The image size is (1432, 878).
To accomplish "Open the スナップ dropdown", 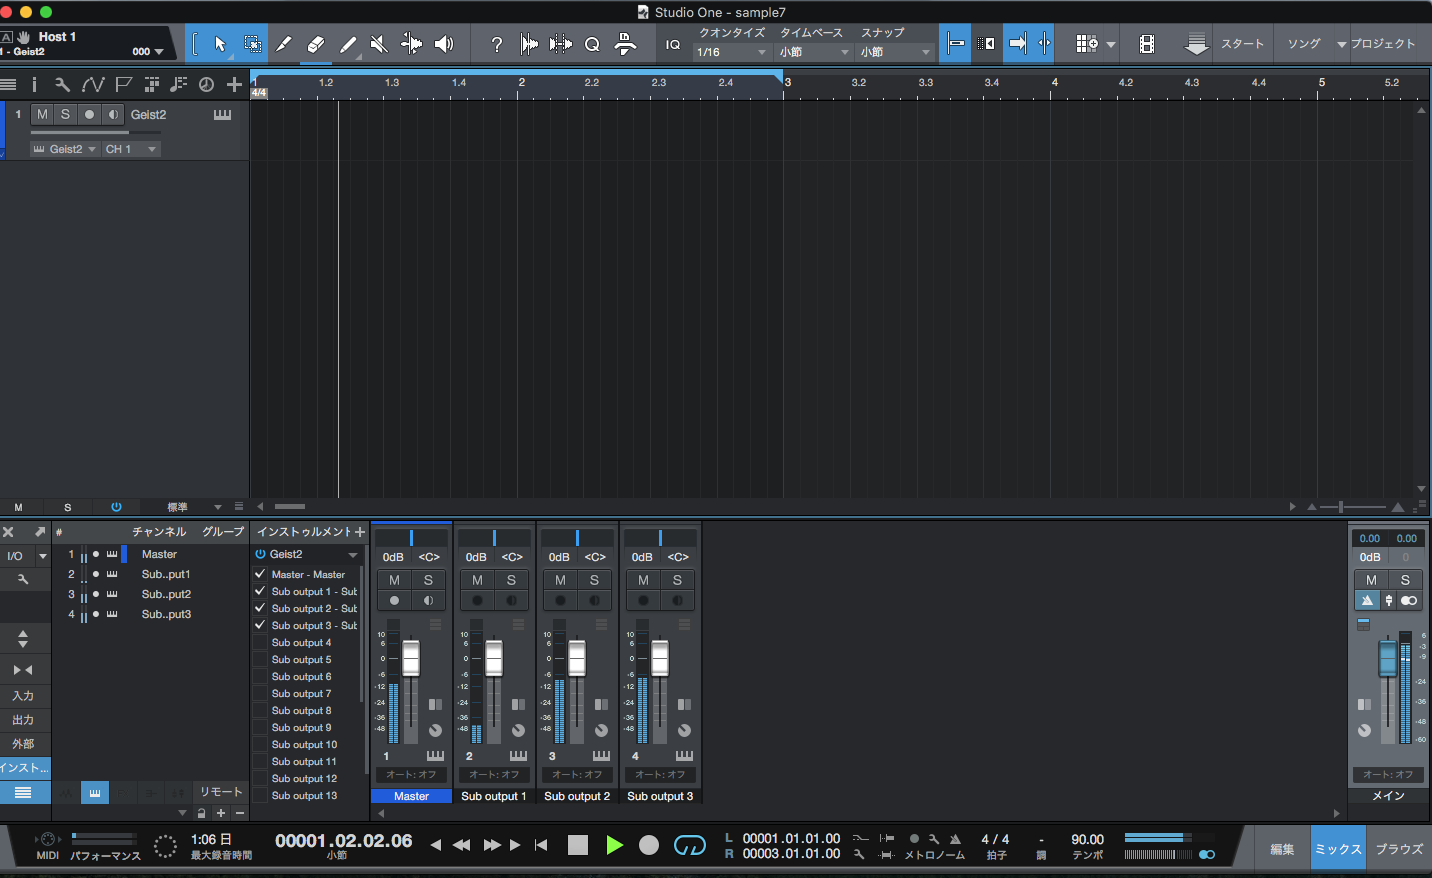I will (x=896, y=52).
